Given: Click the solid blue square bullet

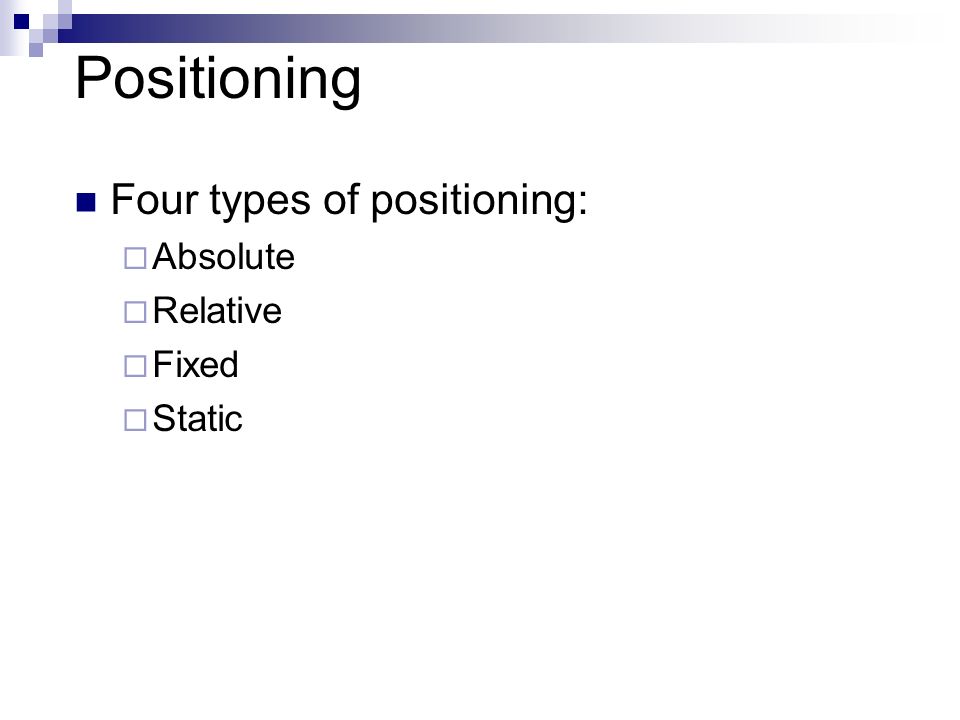Looking at the screenshot, I should click(86, 202).
